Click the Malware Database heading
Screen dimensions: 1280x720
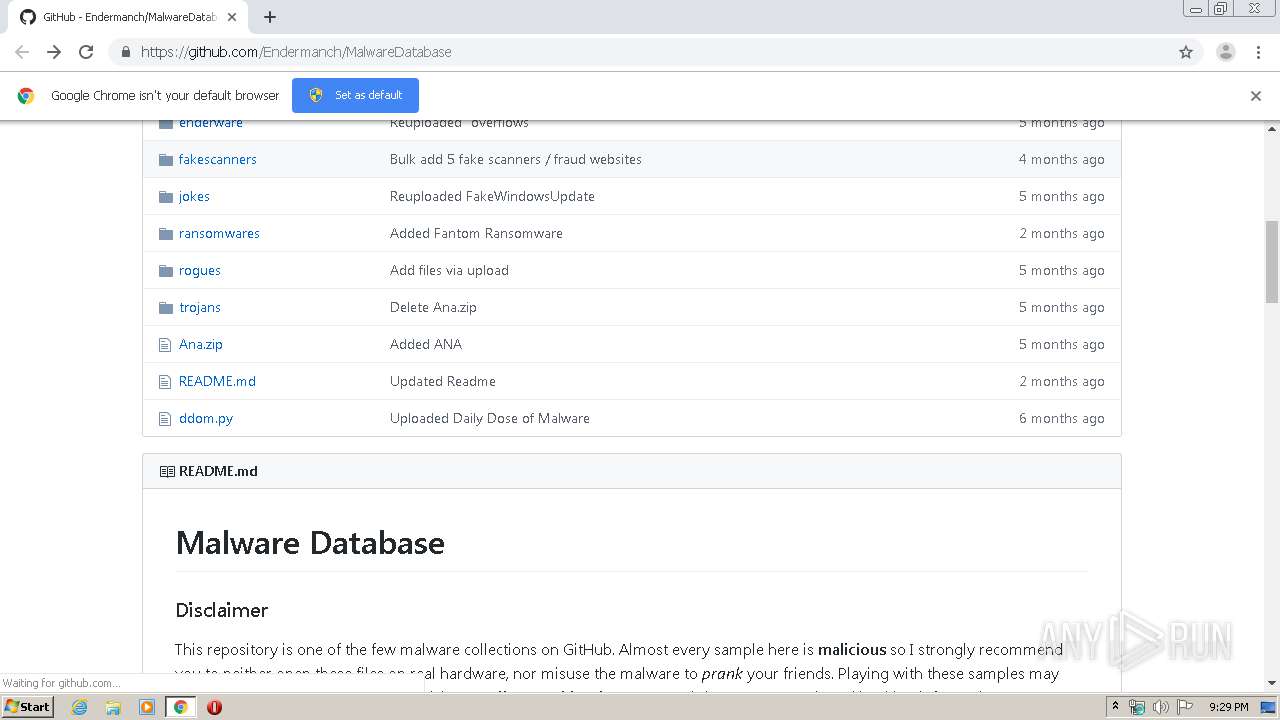310,543
